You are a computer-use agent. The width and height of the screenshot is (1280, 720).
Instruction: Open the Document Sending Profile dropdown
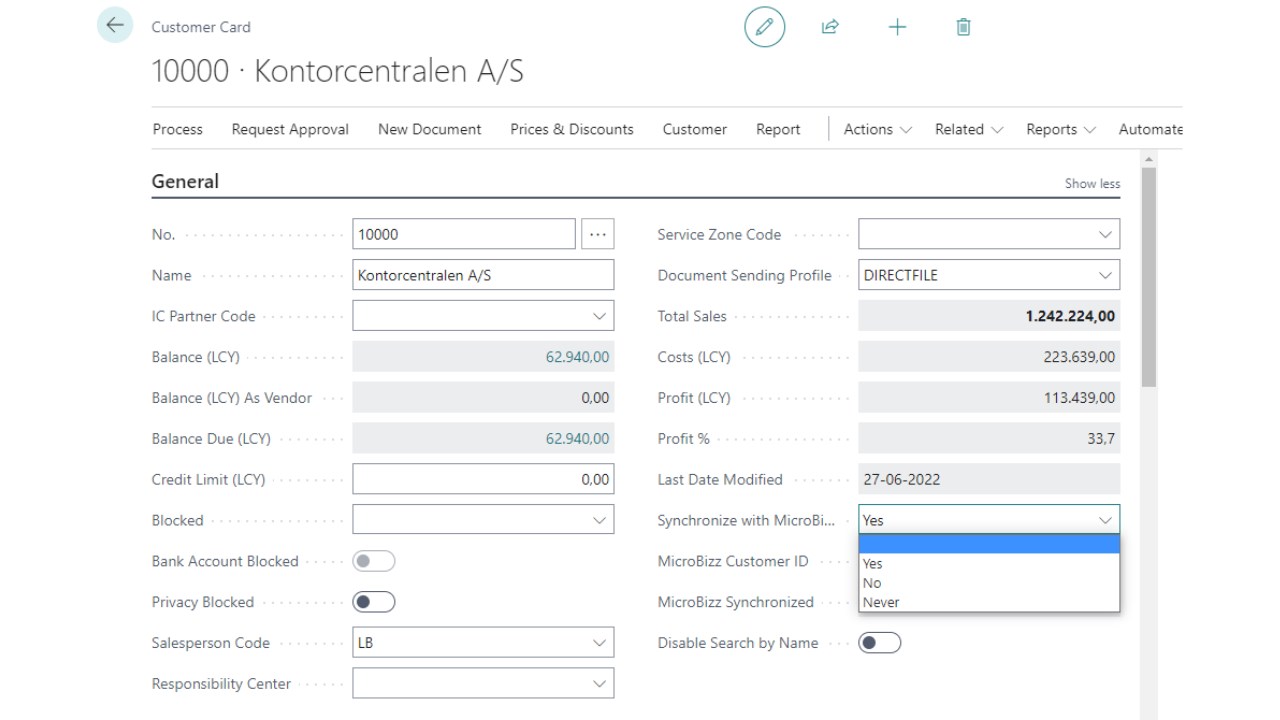point(1105,275)
